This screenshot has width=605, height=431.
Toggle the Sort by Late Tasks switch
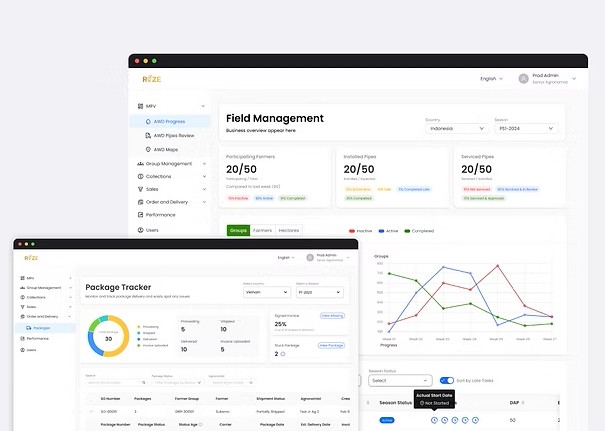point(447,380)
